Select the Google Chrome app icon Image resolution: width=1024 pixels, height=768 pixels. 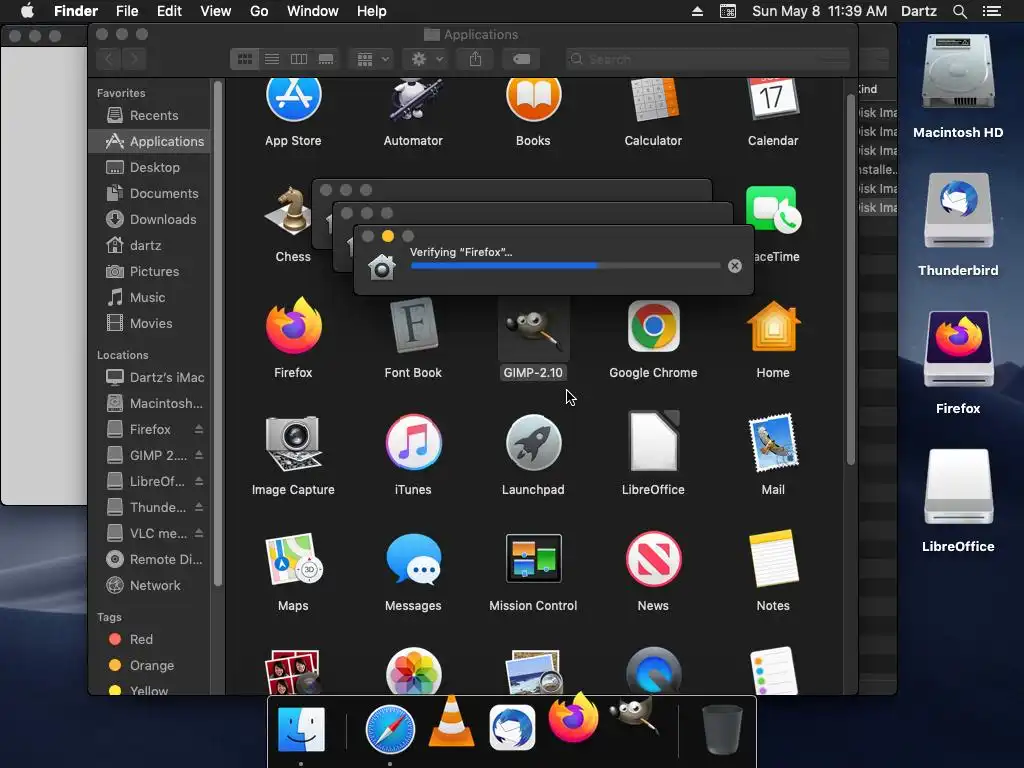pos(653,326)
